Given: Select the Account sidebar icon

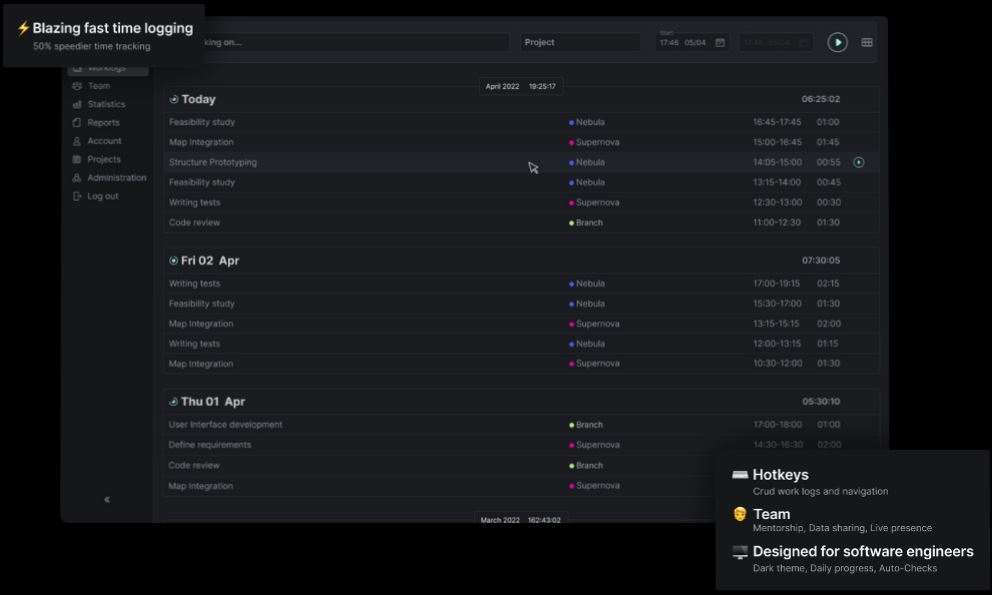Looking at the screenshot, I should 77,140.
